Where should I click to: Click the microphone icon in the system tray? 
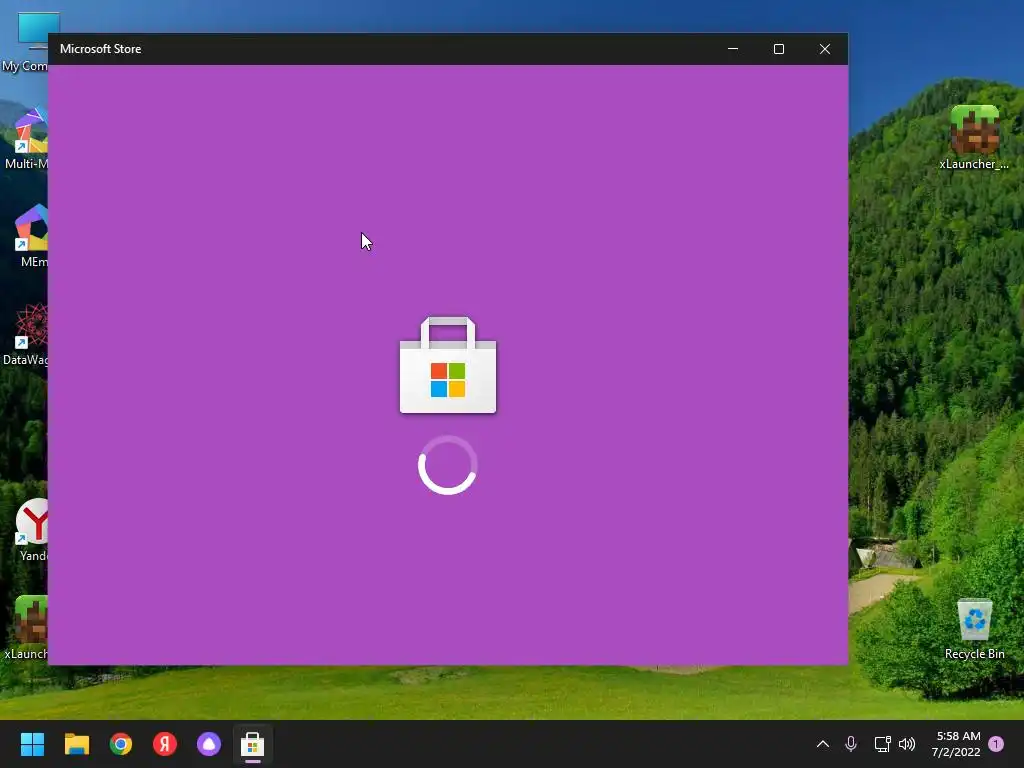(851, 744)
